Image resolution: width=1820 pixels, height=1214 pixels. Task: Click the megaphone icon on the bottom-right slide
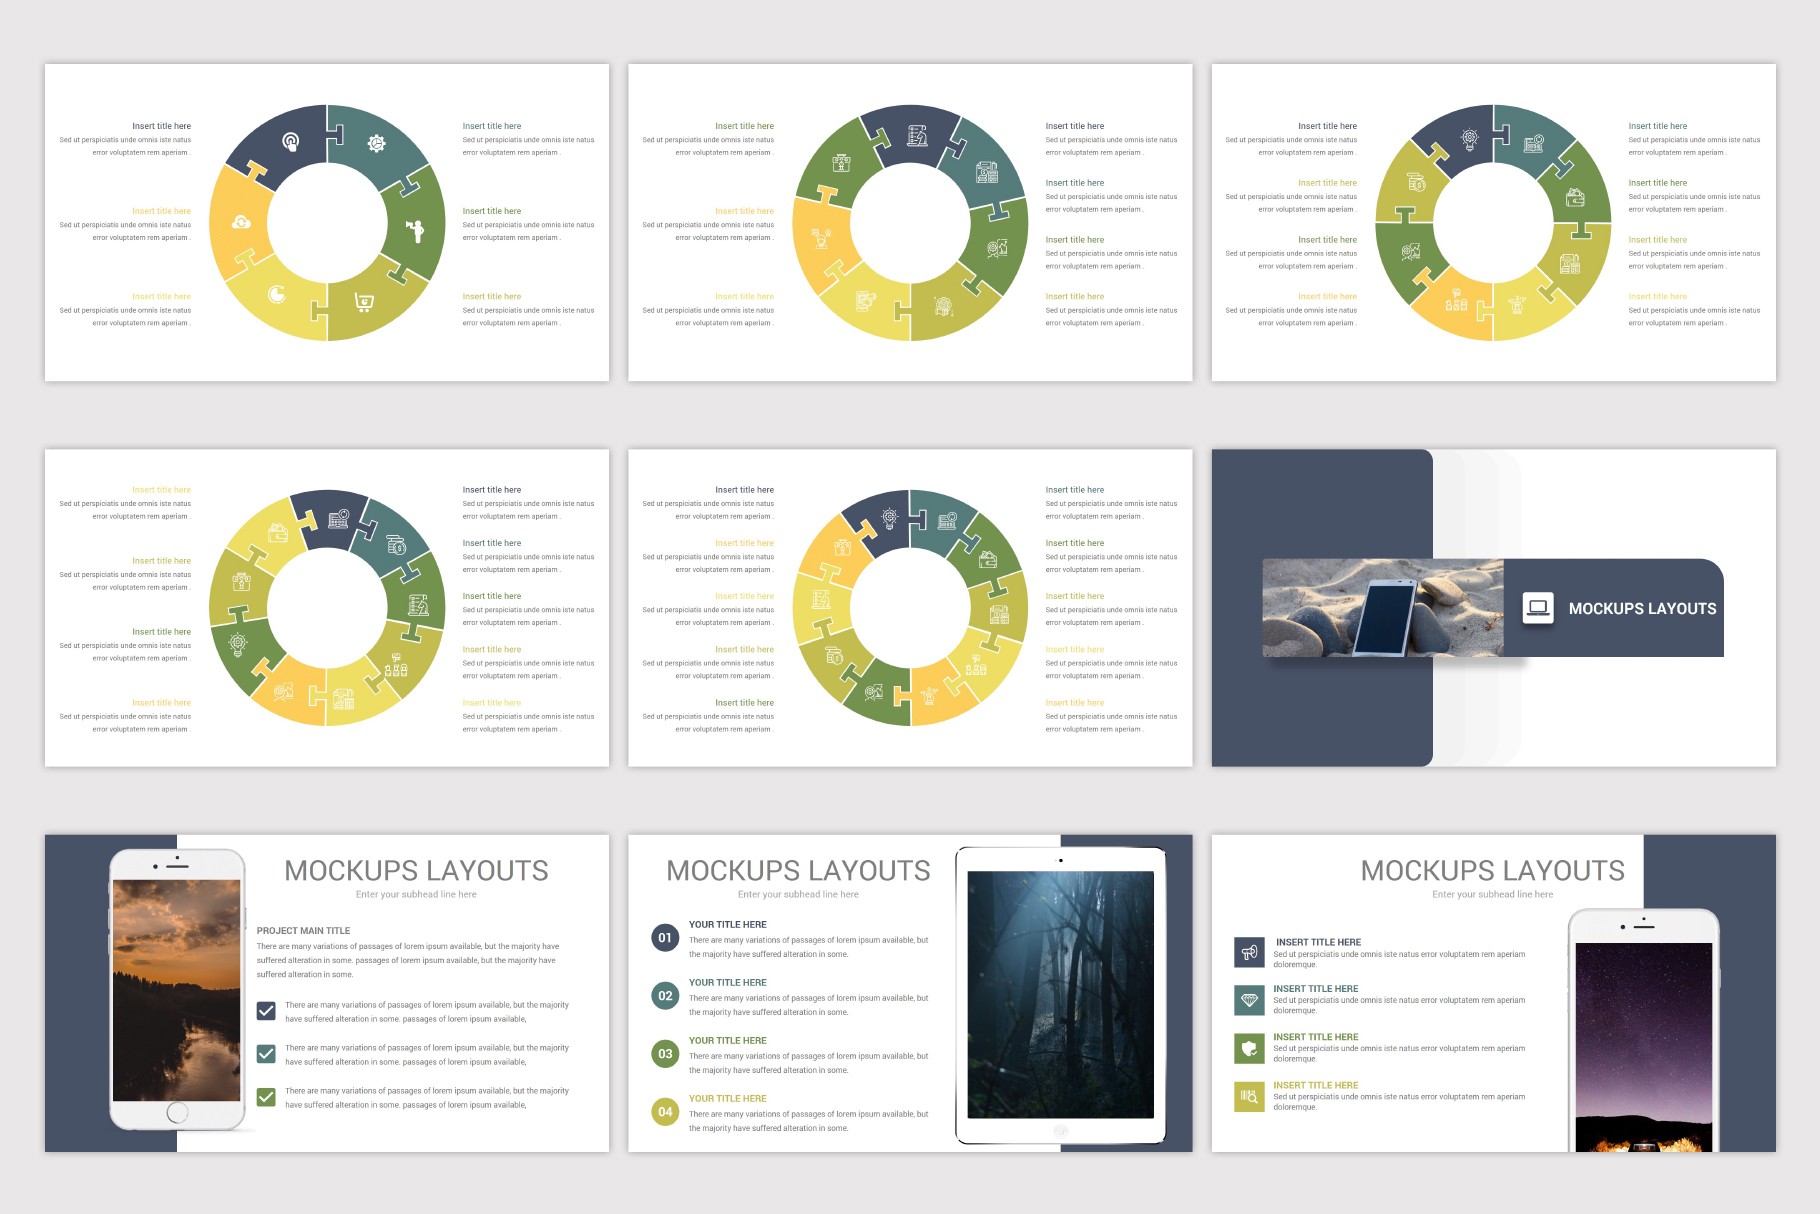(x=1249, y=953)
